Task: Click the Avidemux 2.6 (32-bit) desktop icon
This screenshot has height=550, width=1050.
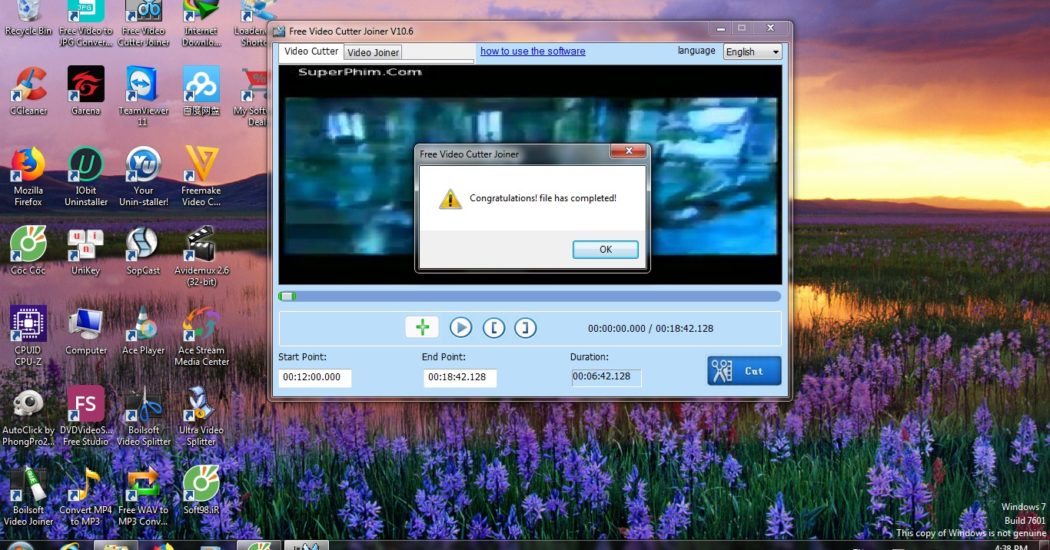Action: tap(201, 257)
